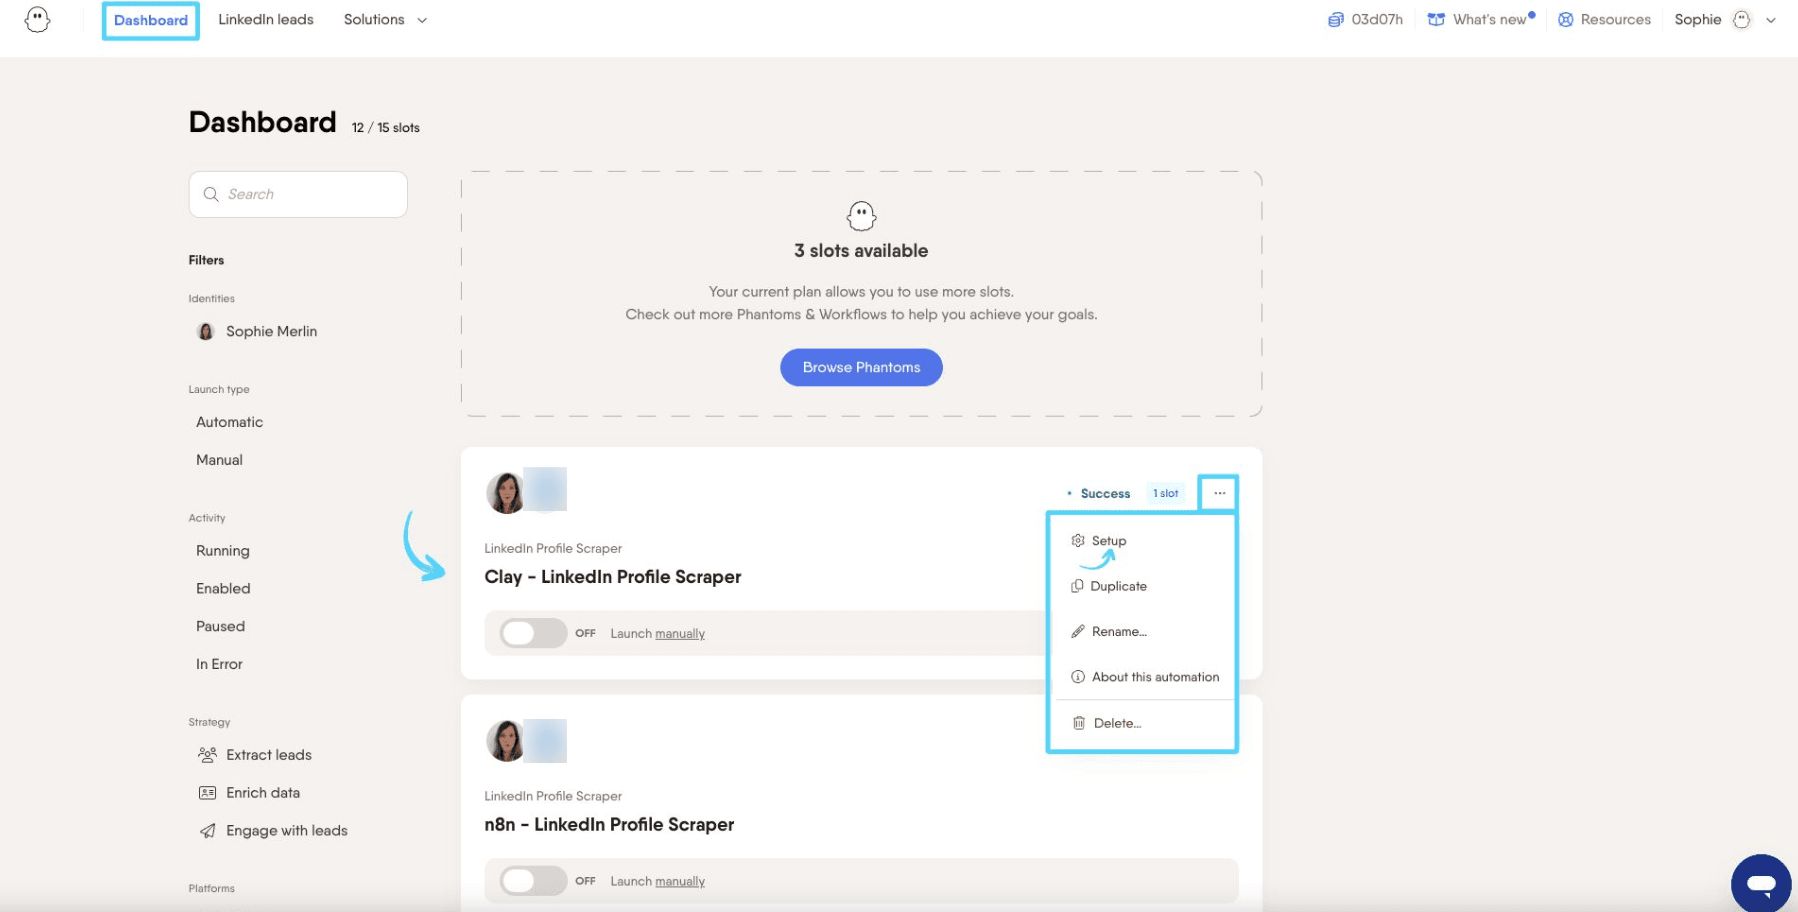1798x912 pixels.
Task: Open Clay - LinkedIn Profile Scraper title
Action: 613,577
